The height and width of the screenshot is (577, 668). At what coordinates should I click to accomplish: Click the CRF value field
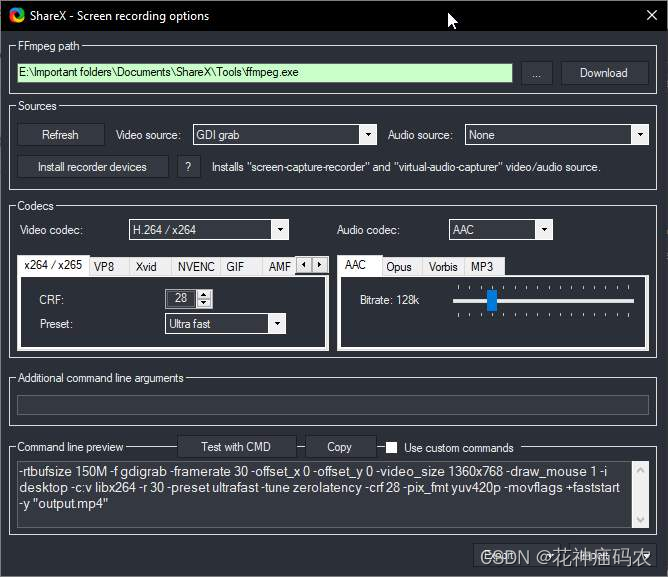click(x=181, y=298)
